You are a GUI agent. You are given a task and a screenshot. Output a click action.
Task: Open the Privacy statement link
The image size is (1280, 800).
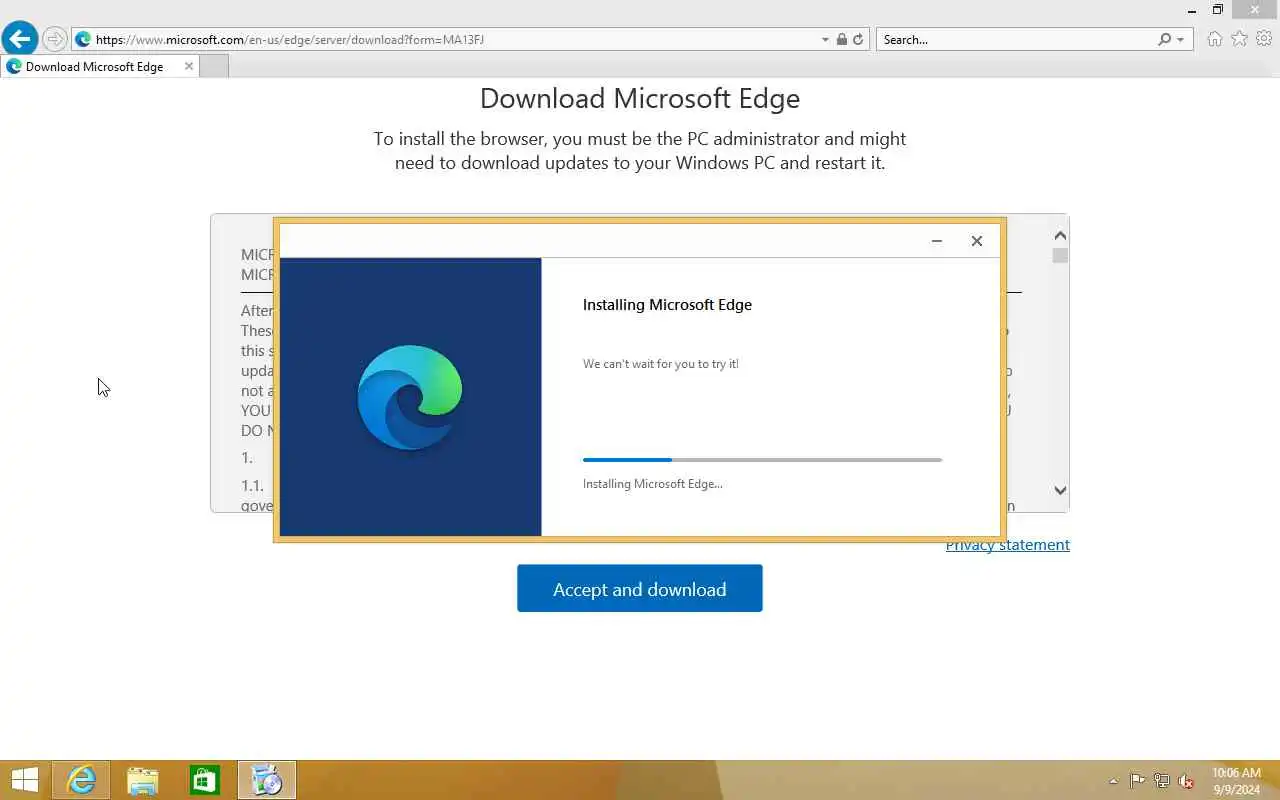[x=1008, y=545]
